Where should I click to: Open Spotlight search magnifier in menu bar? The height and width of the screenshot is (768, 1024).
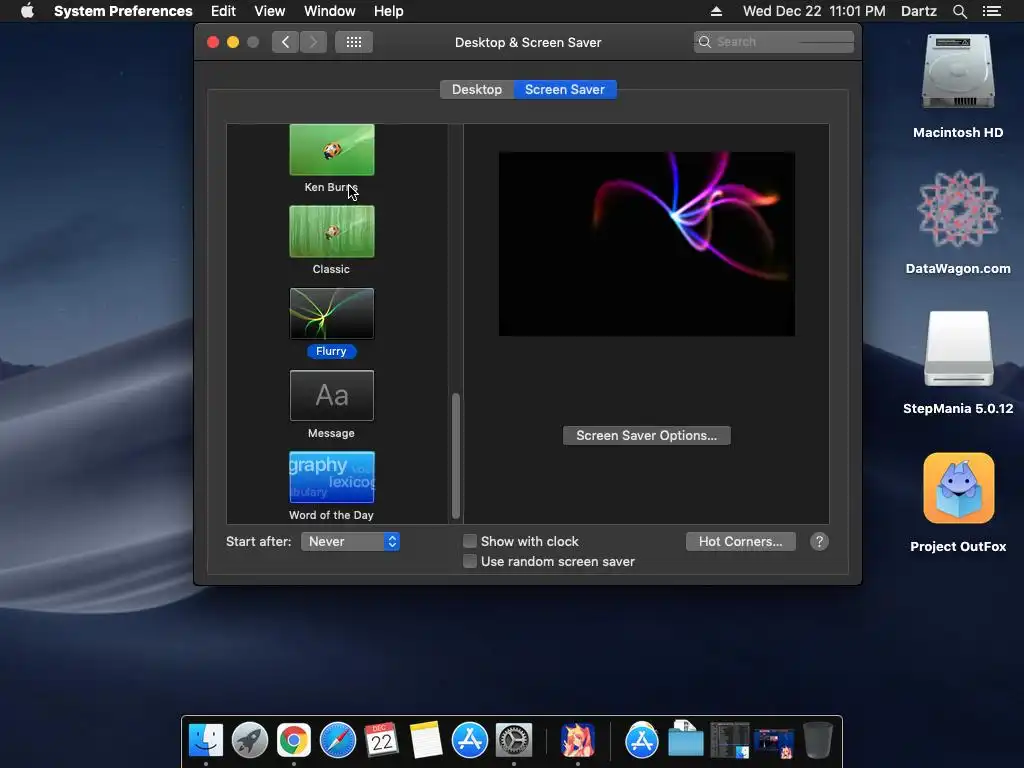pos(959,11)
